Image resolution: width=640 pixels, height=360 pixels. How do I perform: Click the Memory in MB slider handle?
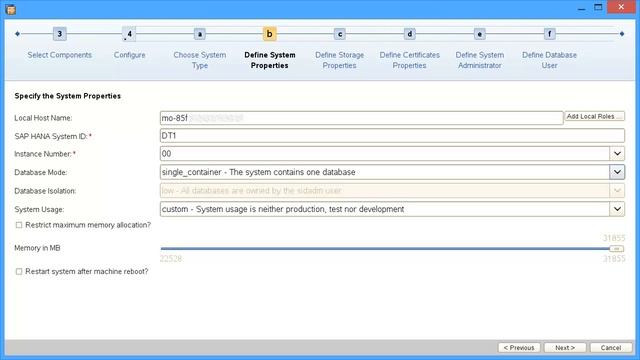(x=616, y=249)
